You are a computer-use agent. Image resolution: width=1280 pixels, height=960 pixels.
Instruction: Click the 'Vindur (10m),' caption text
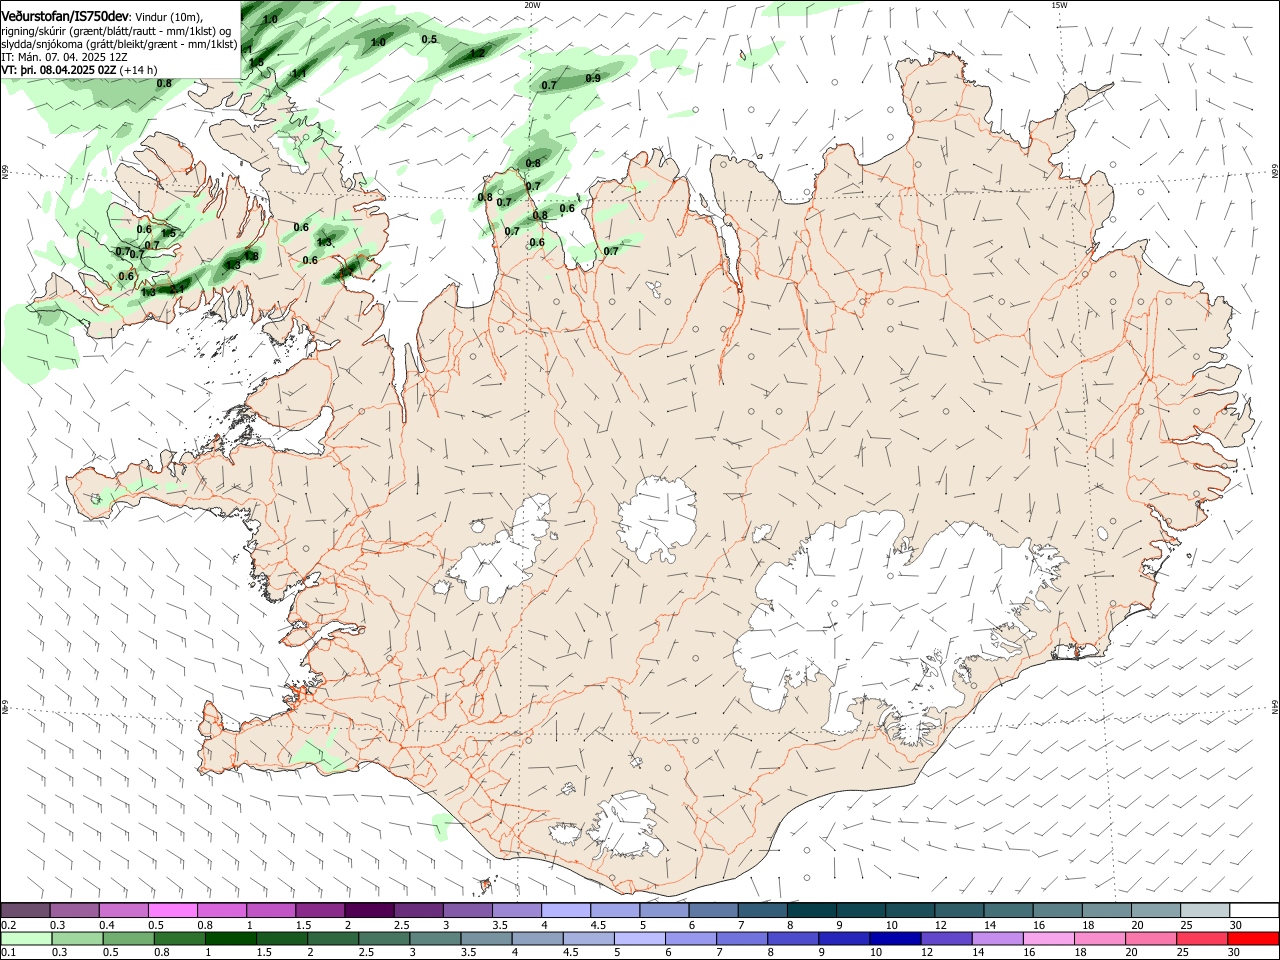168,18
